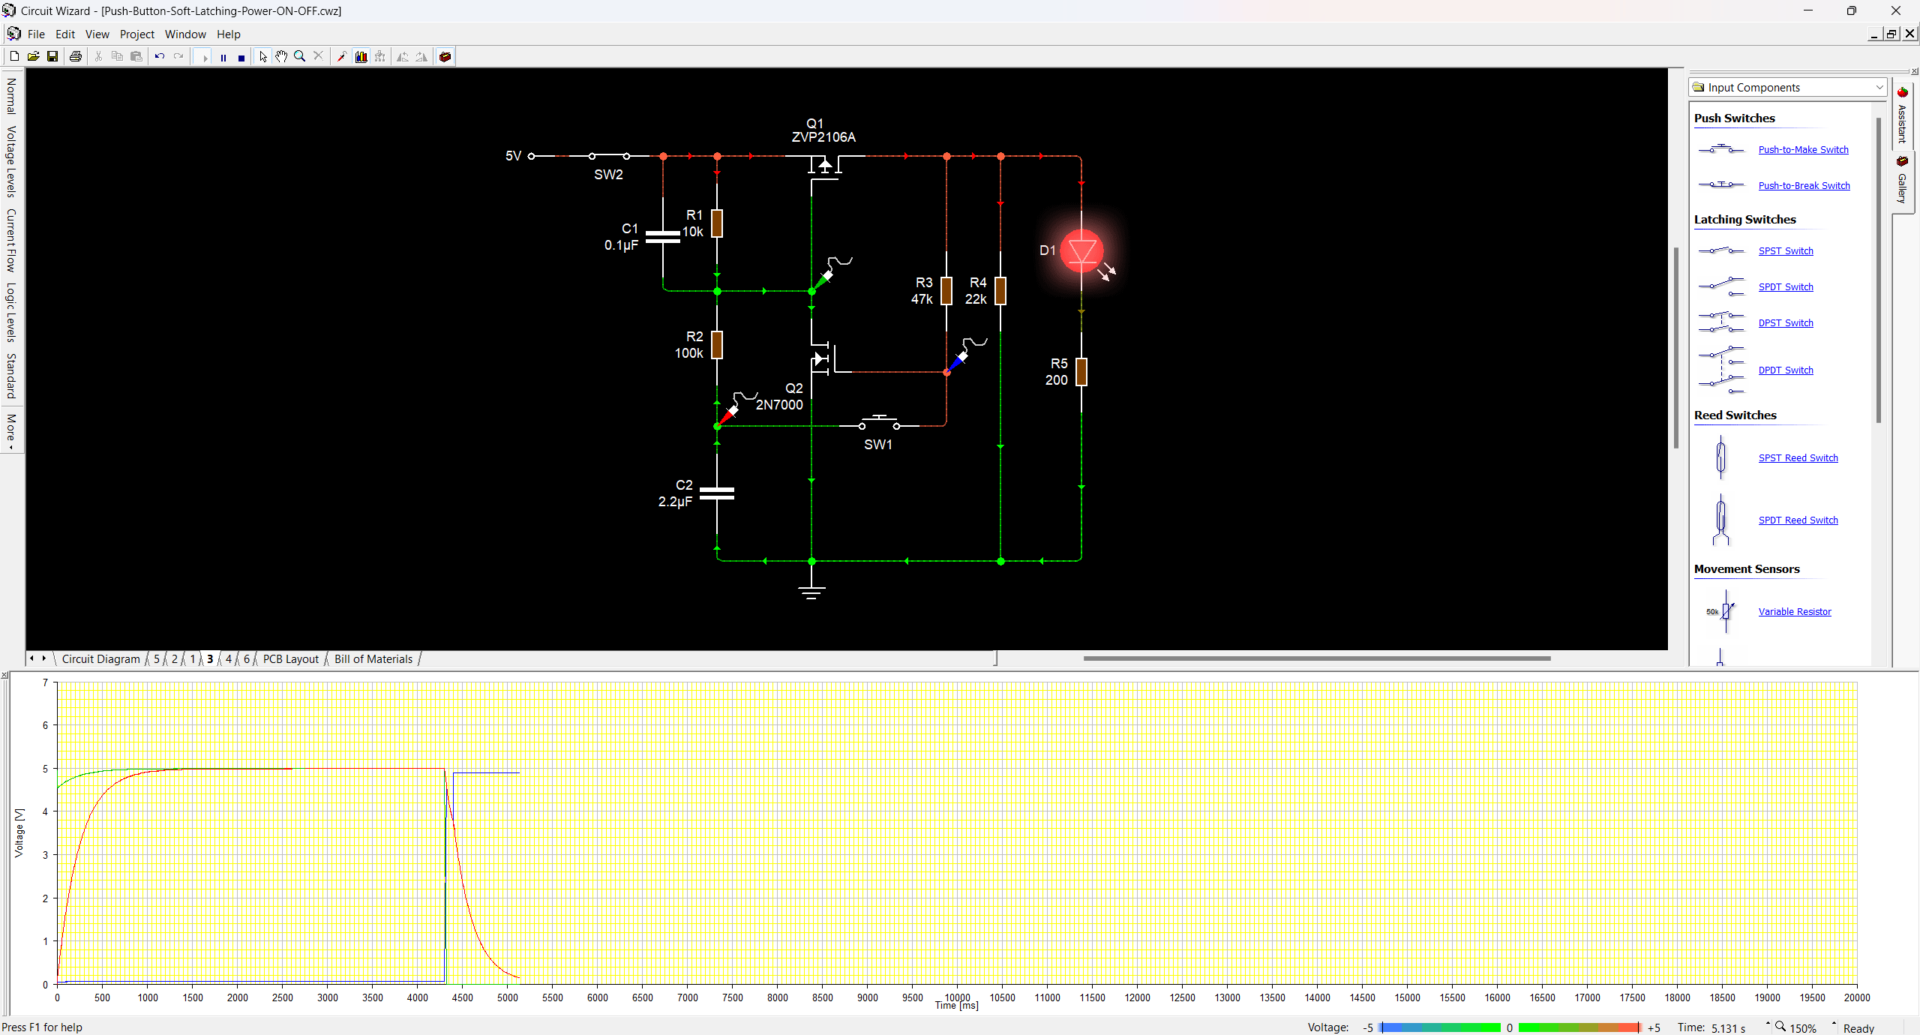Insert a Push-to-Make Switch
Image resolution: width=1920 pixels, height=1035 pixels.
click(1803, 149)
